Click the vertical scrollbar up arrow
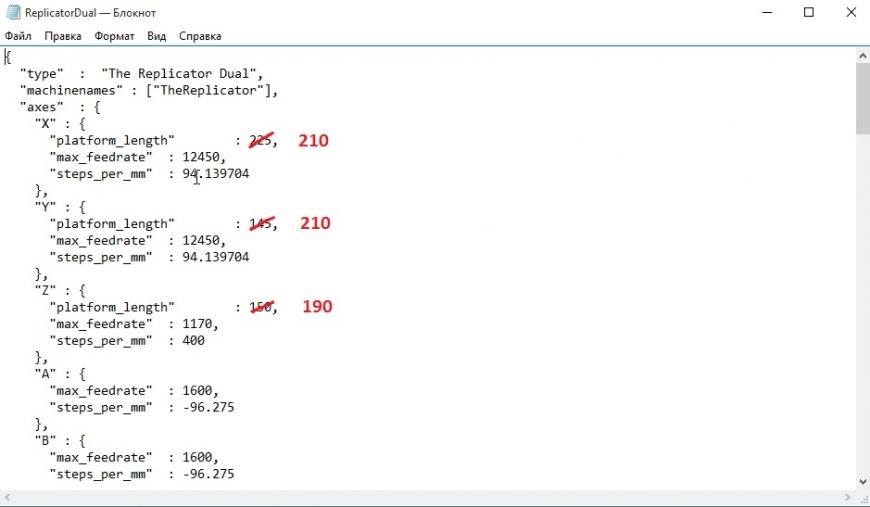This screenshot has width=870, height=507. 863,55
